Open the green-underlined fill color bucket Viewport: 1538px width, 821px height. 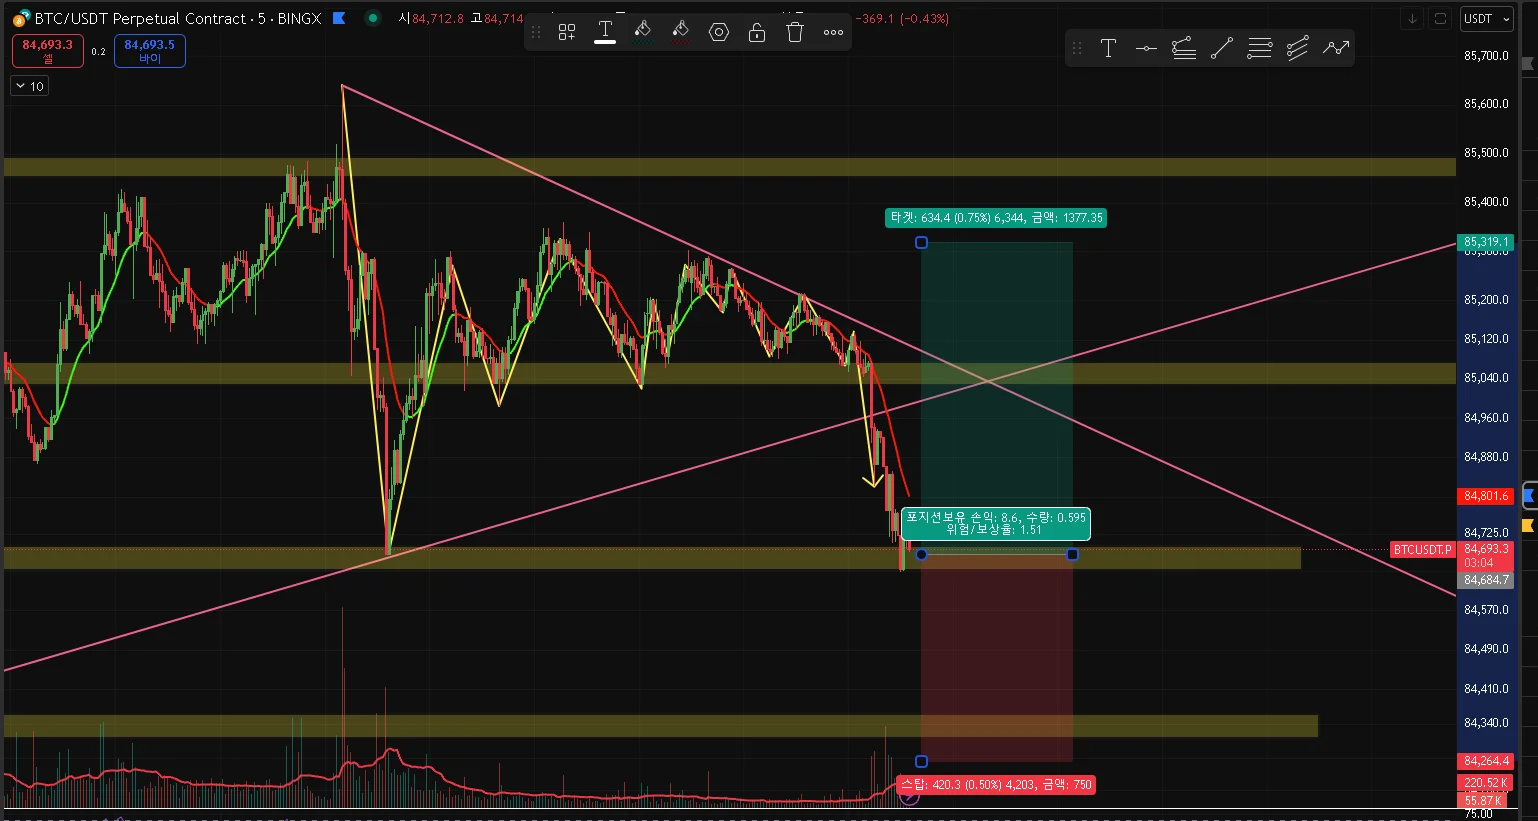pos(643,32)
